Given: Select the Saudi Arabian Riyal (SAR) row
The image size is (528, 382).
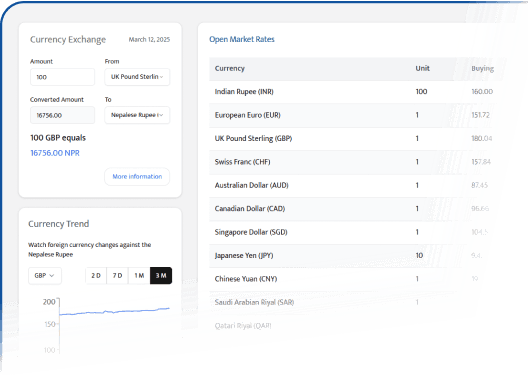Looking at the screenshot, I should pos(355,303).
